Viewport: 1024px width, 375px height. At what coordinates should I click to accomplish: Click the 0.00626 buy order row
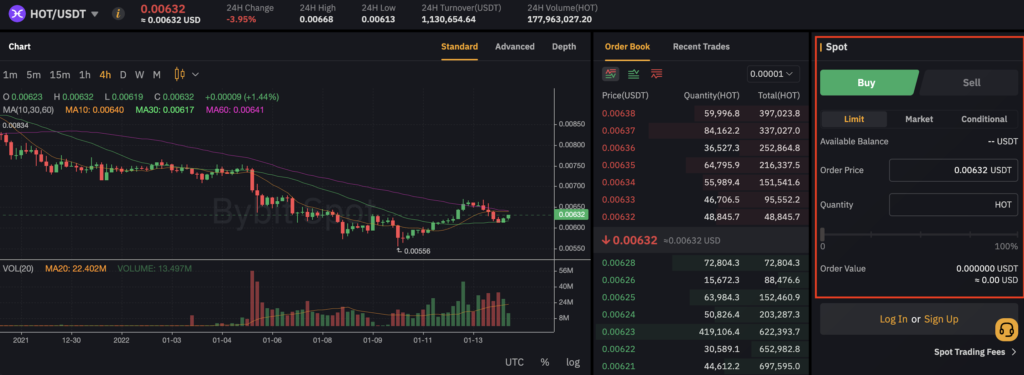point(701,280)
